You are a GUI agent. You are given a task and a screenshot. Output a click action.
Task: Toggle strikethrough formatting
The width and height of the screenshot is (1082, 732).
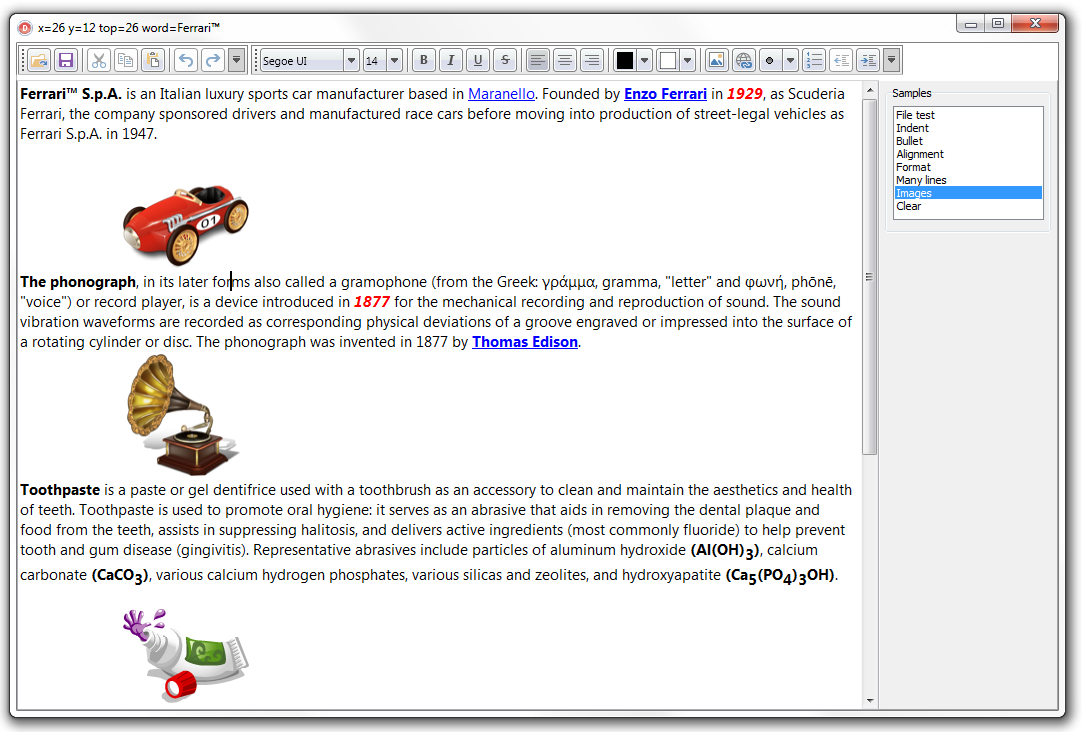click(x=504, y=61)
